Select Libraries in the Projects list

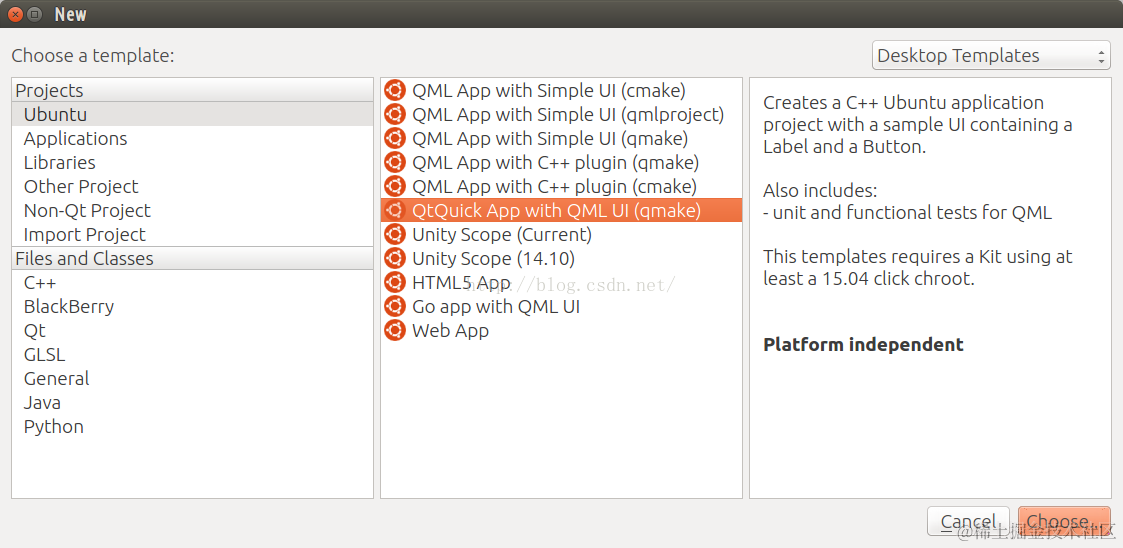pos(60,163)
